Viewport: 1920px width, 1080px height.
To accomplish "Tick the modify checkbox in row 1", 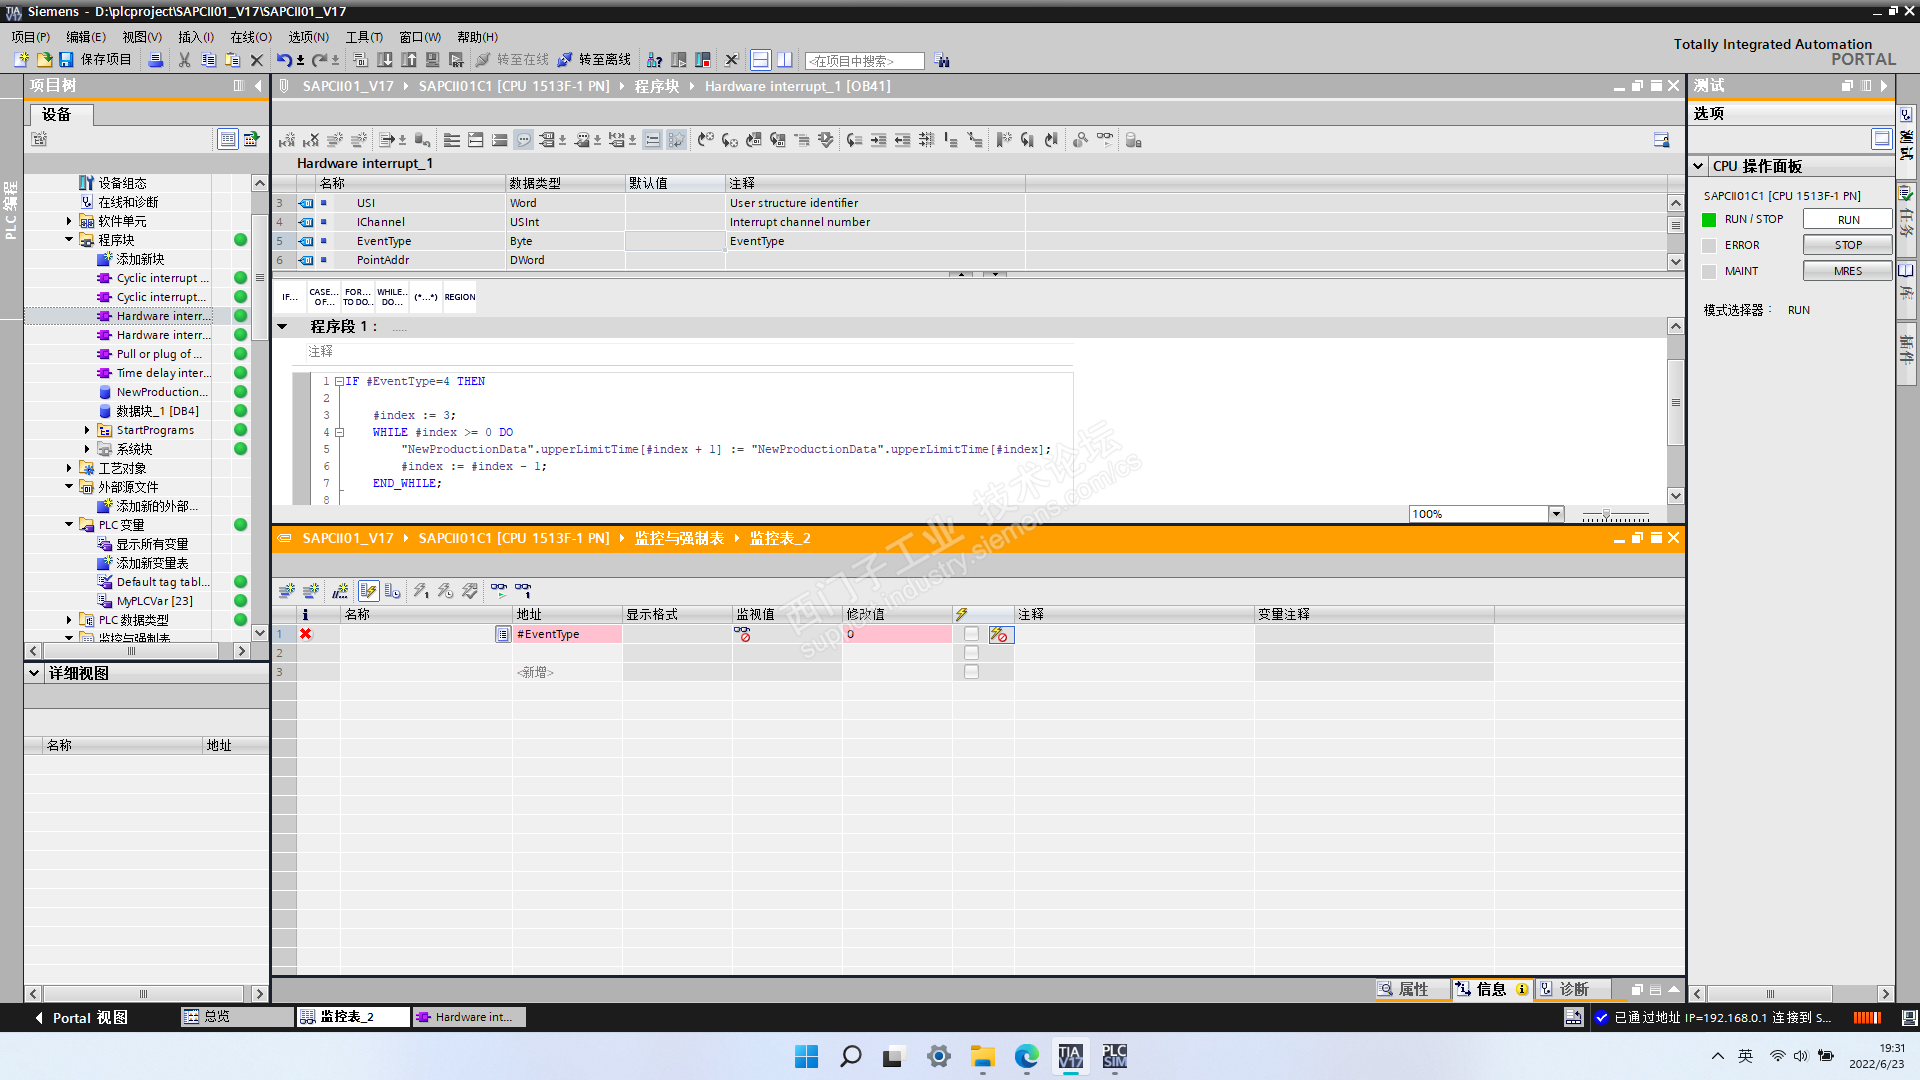I will click(x=971, y=634).
